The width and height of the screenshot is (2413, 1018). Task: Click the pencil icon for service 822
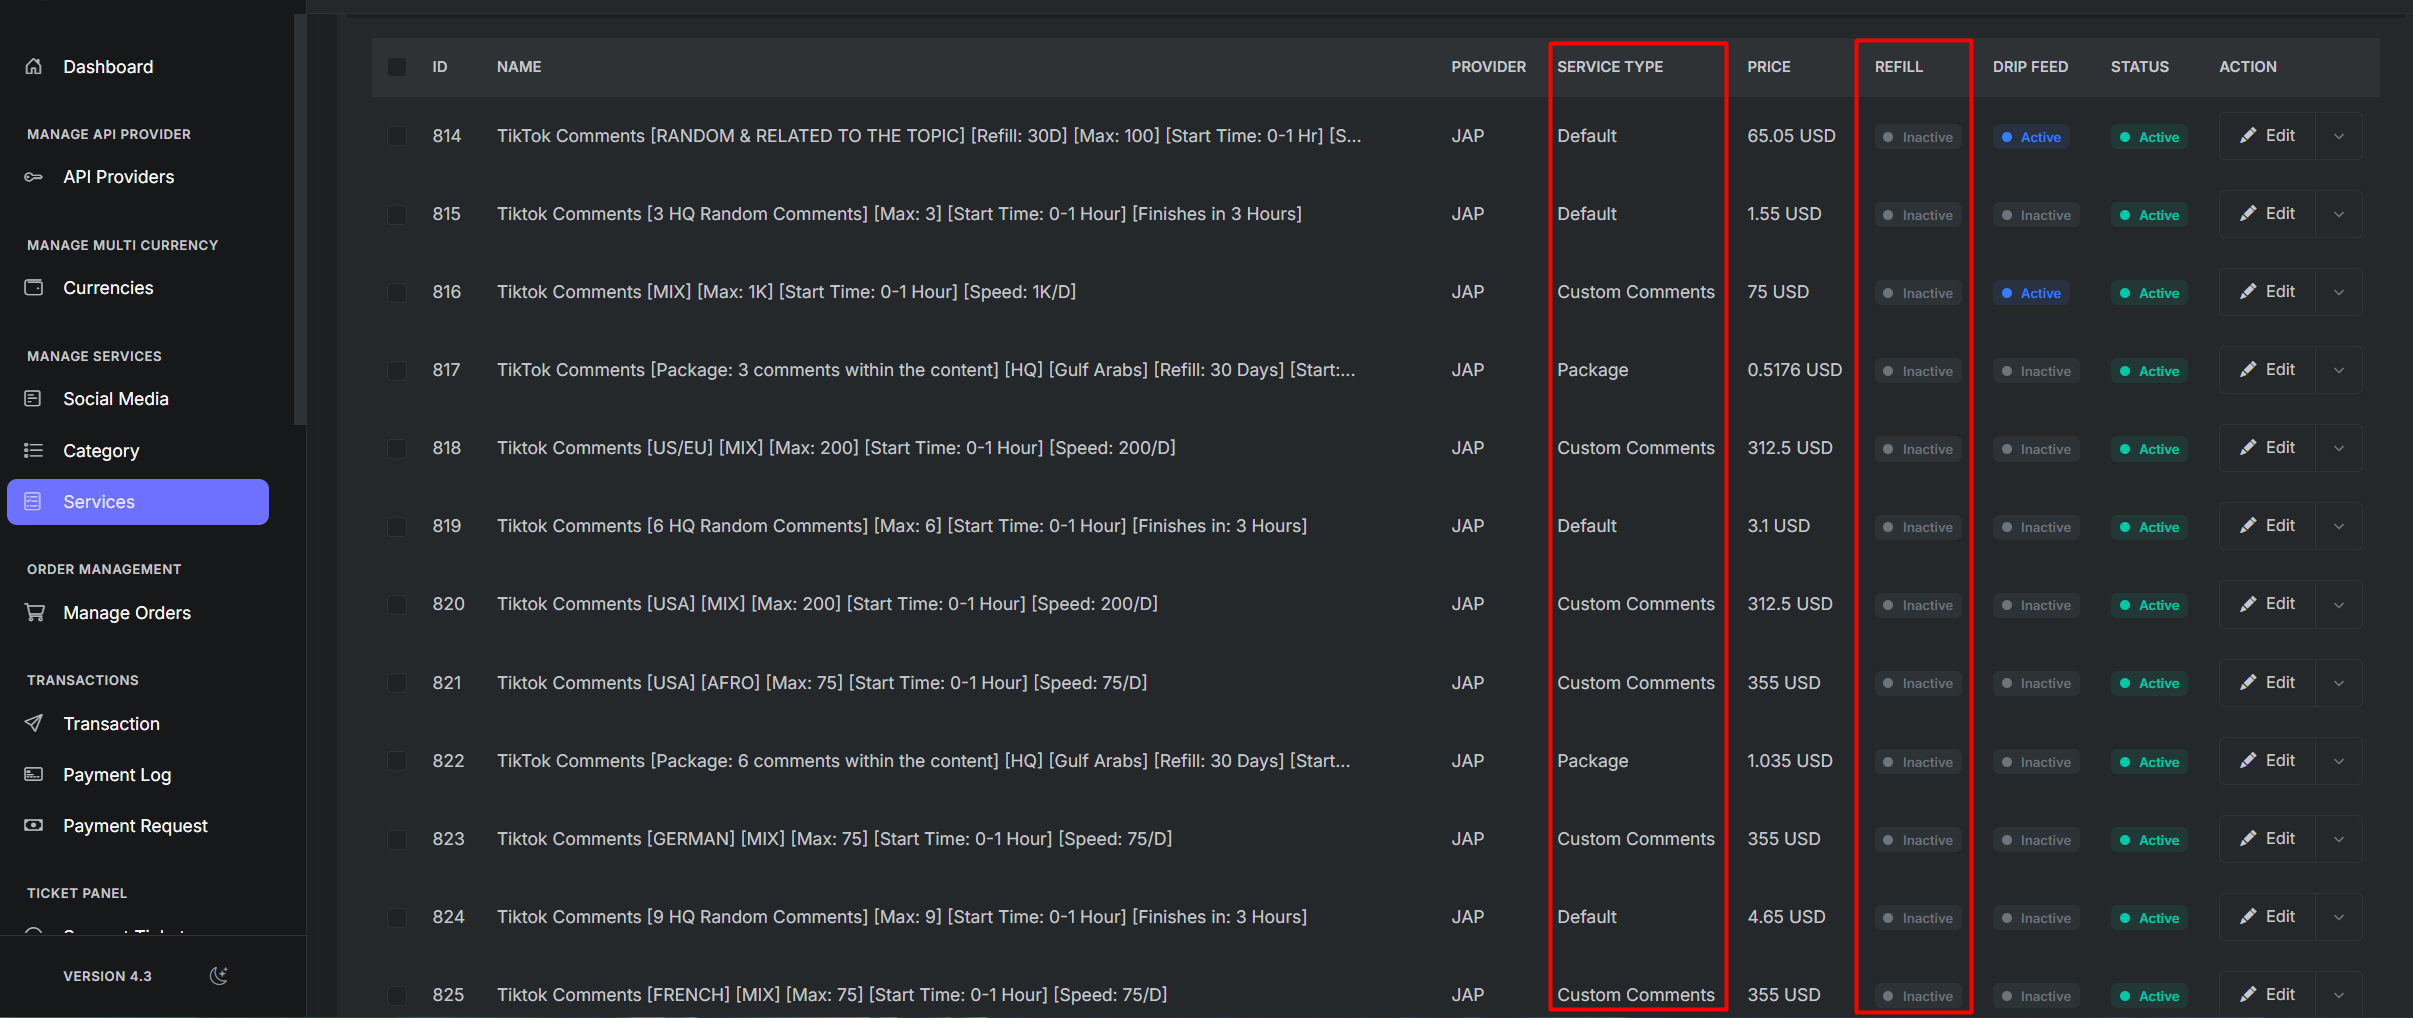pos(2248,761)
